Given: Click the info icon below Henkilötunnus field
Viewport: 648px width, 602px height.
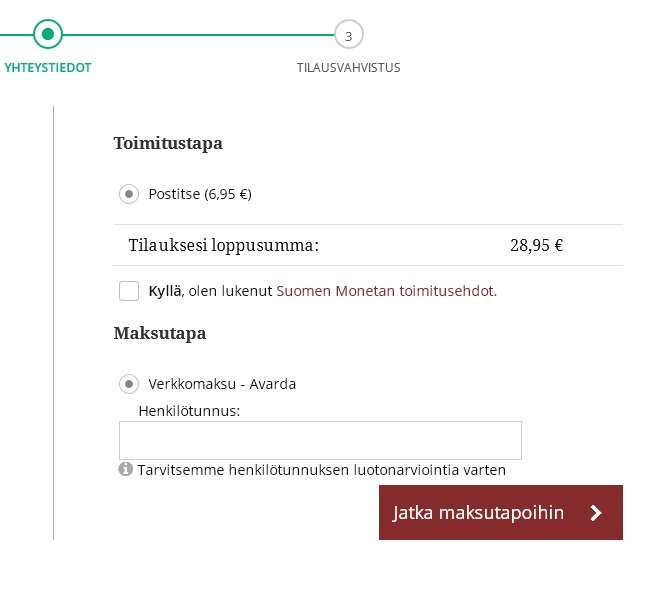Looking at the screenshot, I should (126, 468).
